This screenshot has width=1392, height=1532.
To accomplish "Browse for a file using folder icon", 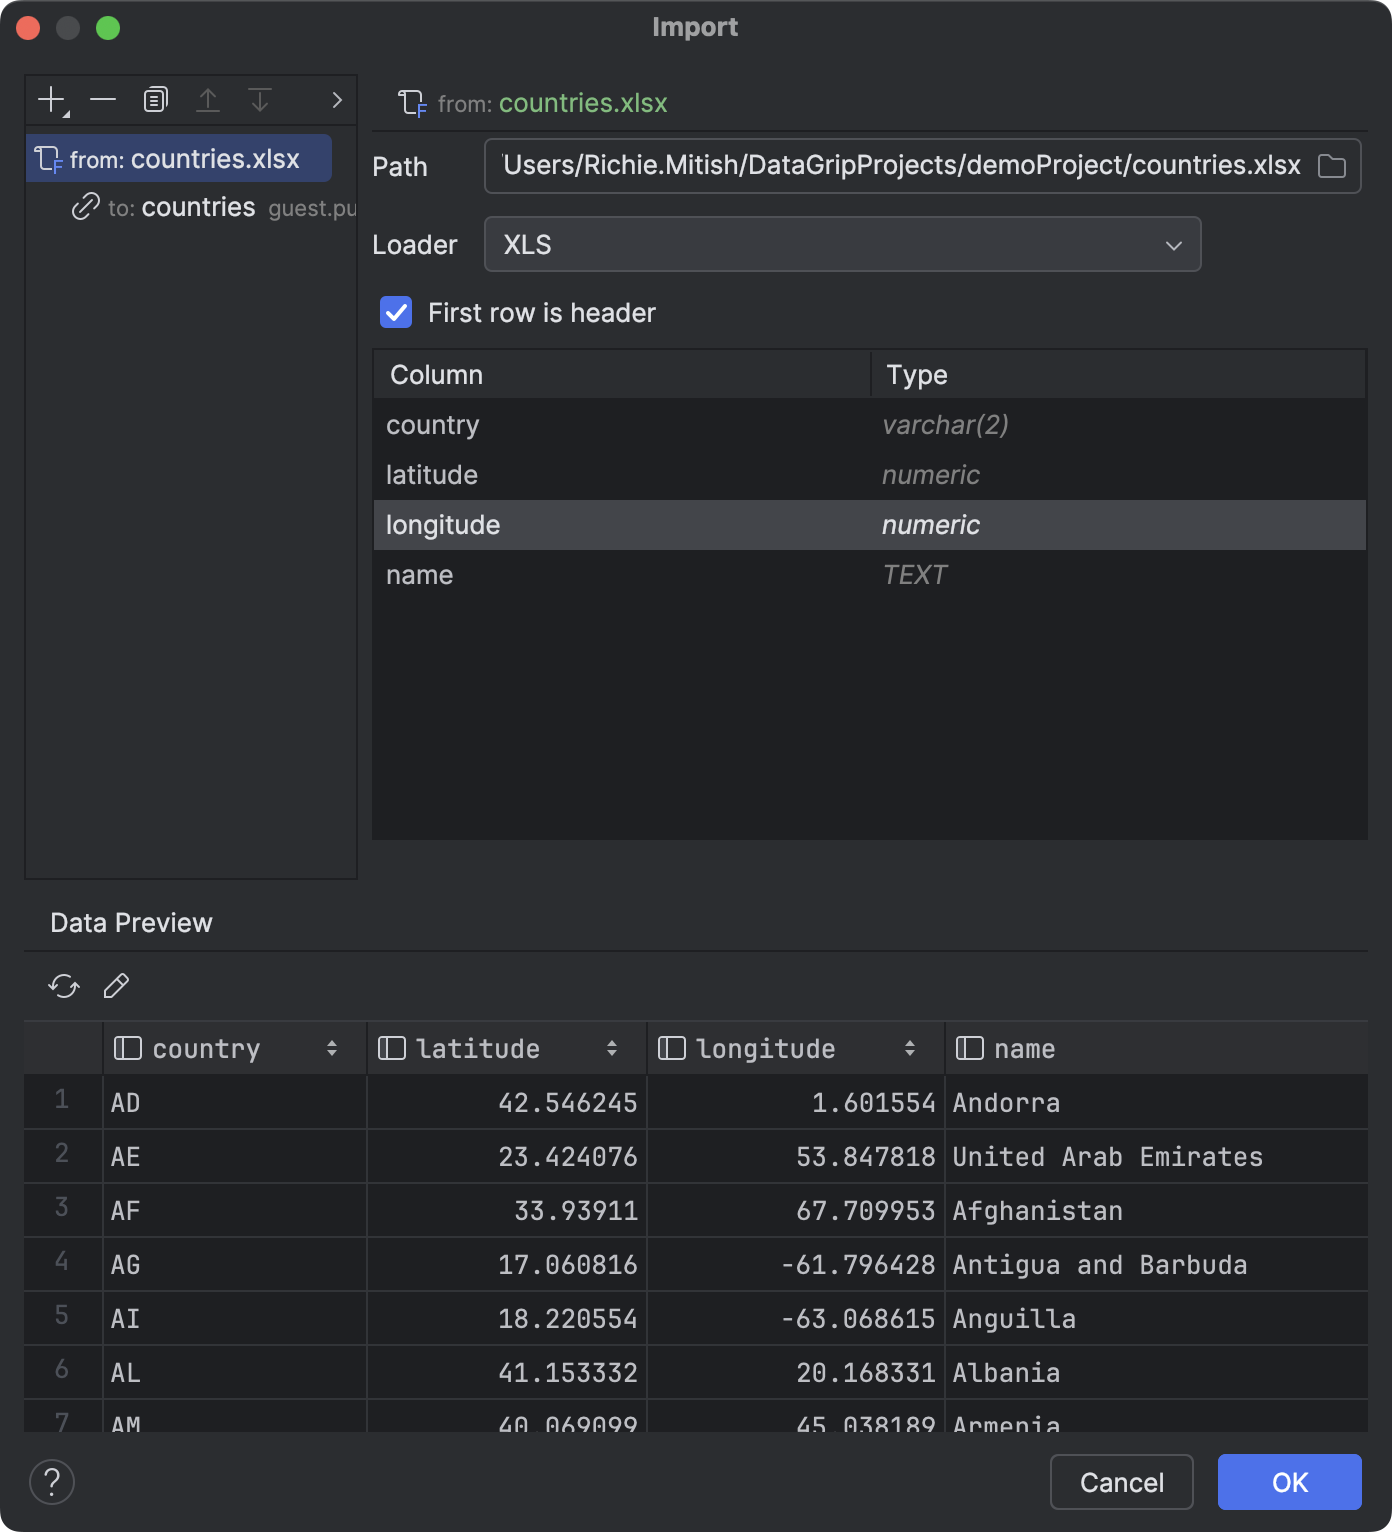I will [x=1334, y=166].
